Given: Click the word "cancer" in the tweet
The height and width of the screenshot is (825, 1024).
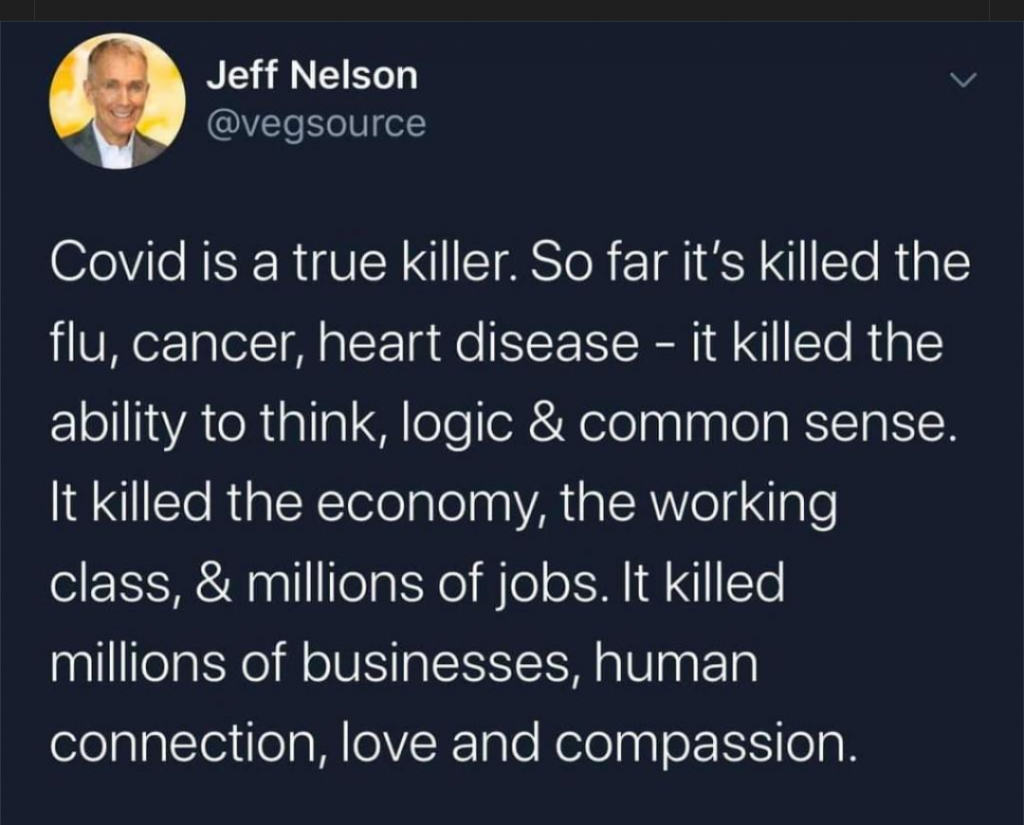Looking at the screenshot, I should pyautogui.click(x=205, y=344).
